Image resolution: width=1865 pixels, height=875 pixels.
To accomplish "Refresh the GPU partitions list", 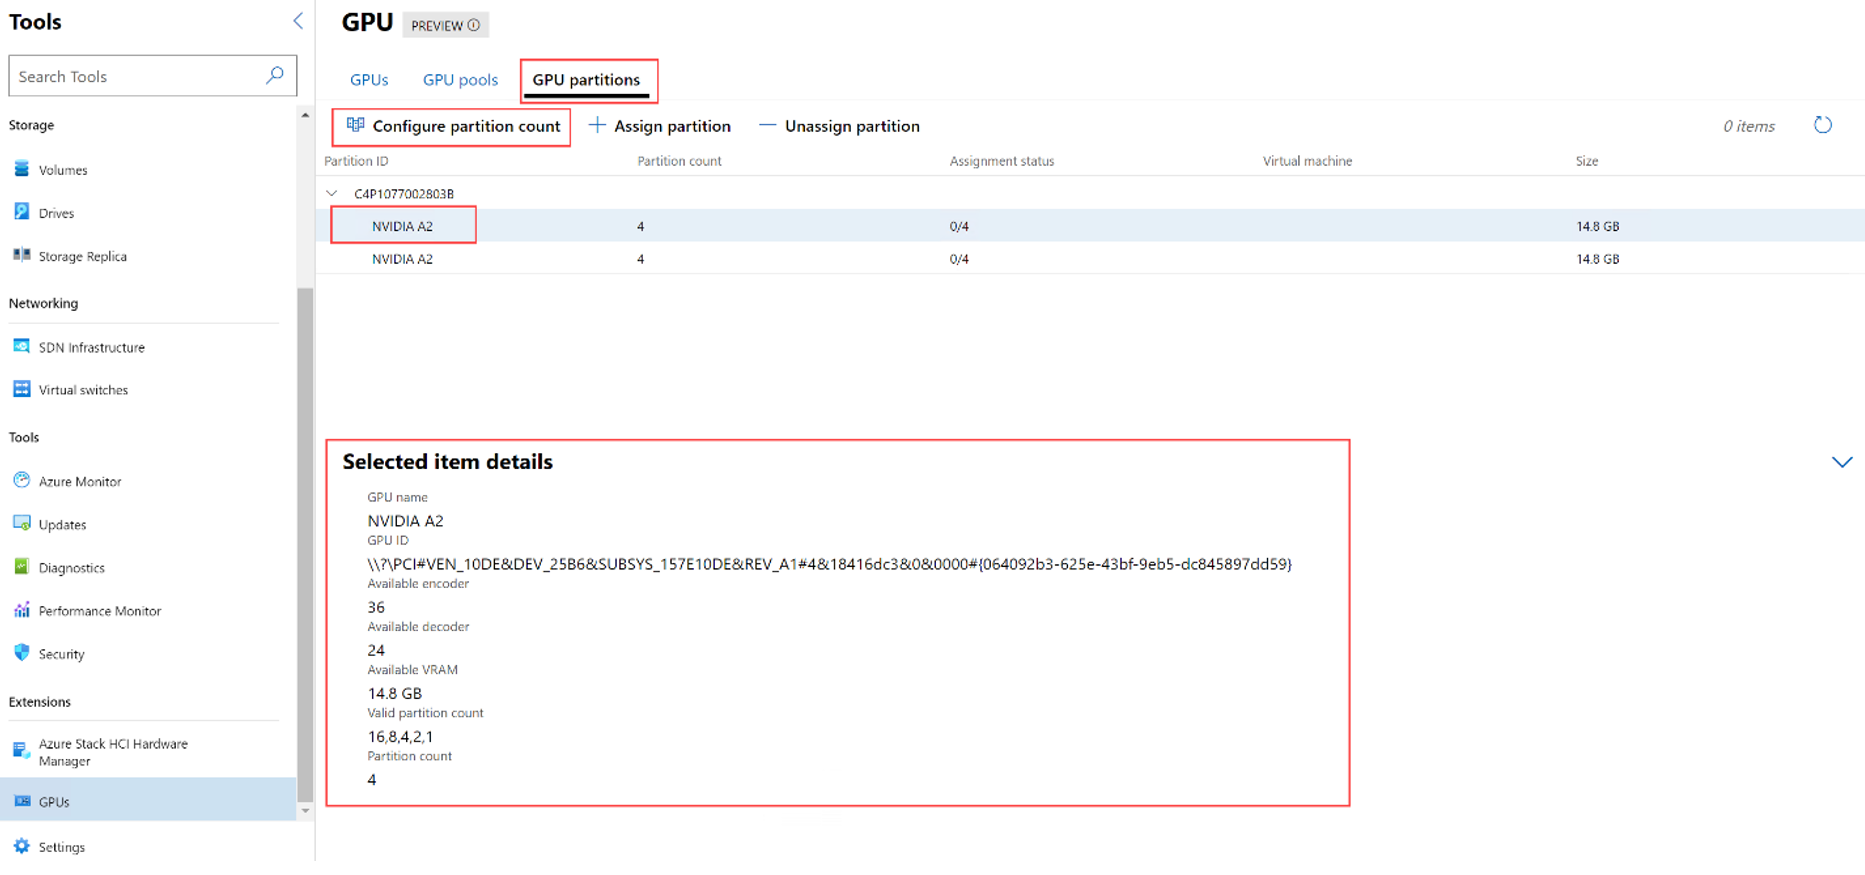I will tap(1822, 125).
